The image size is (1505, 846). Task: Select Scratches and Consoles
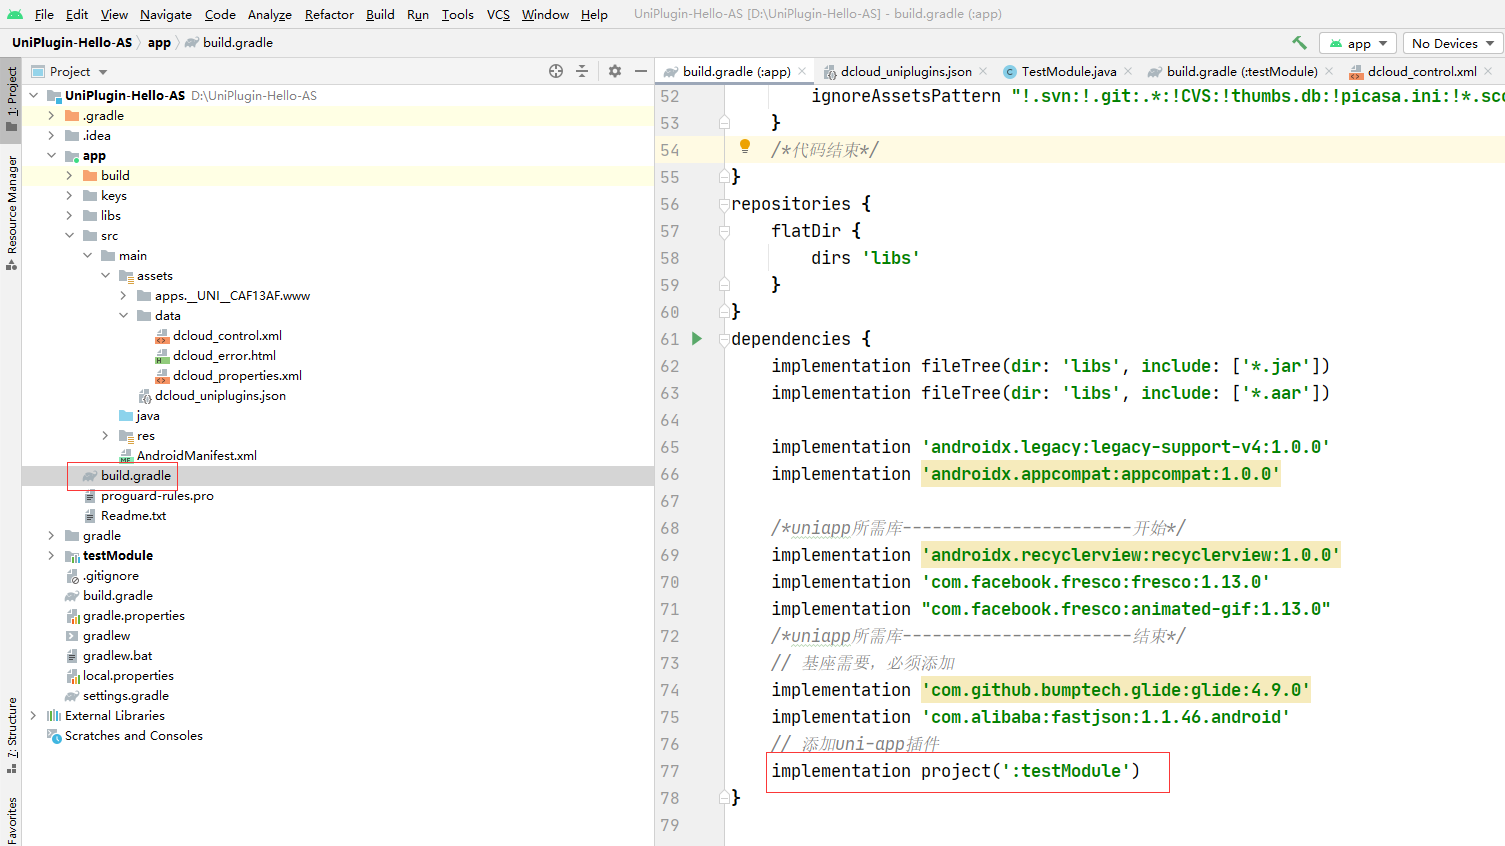[134, 735]
